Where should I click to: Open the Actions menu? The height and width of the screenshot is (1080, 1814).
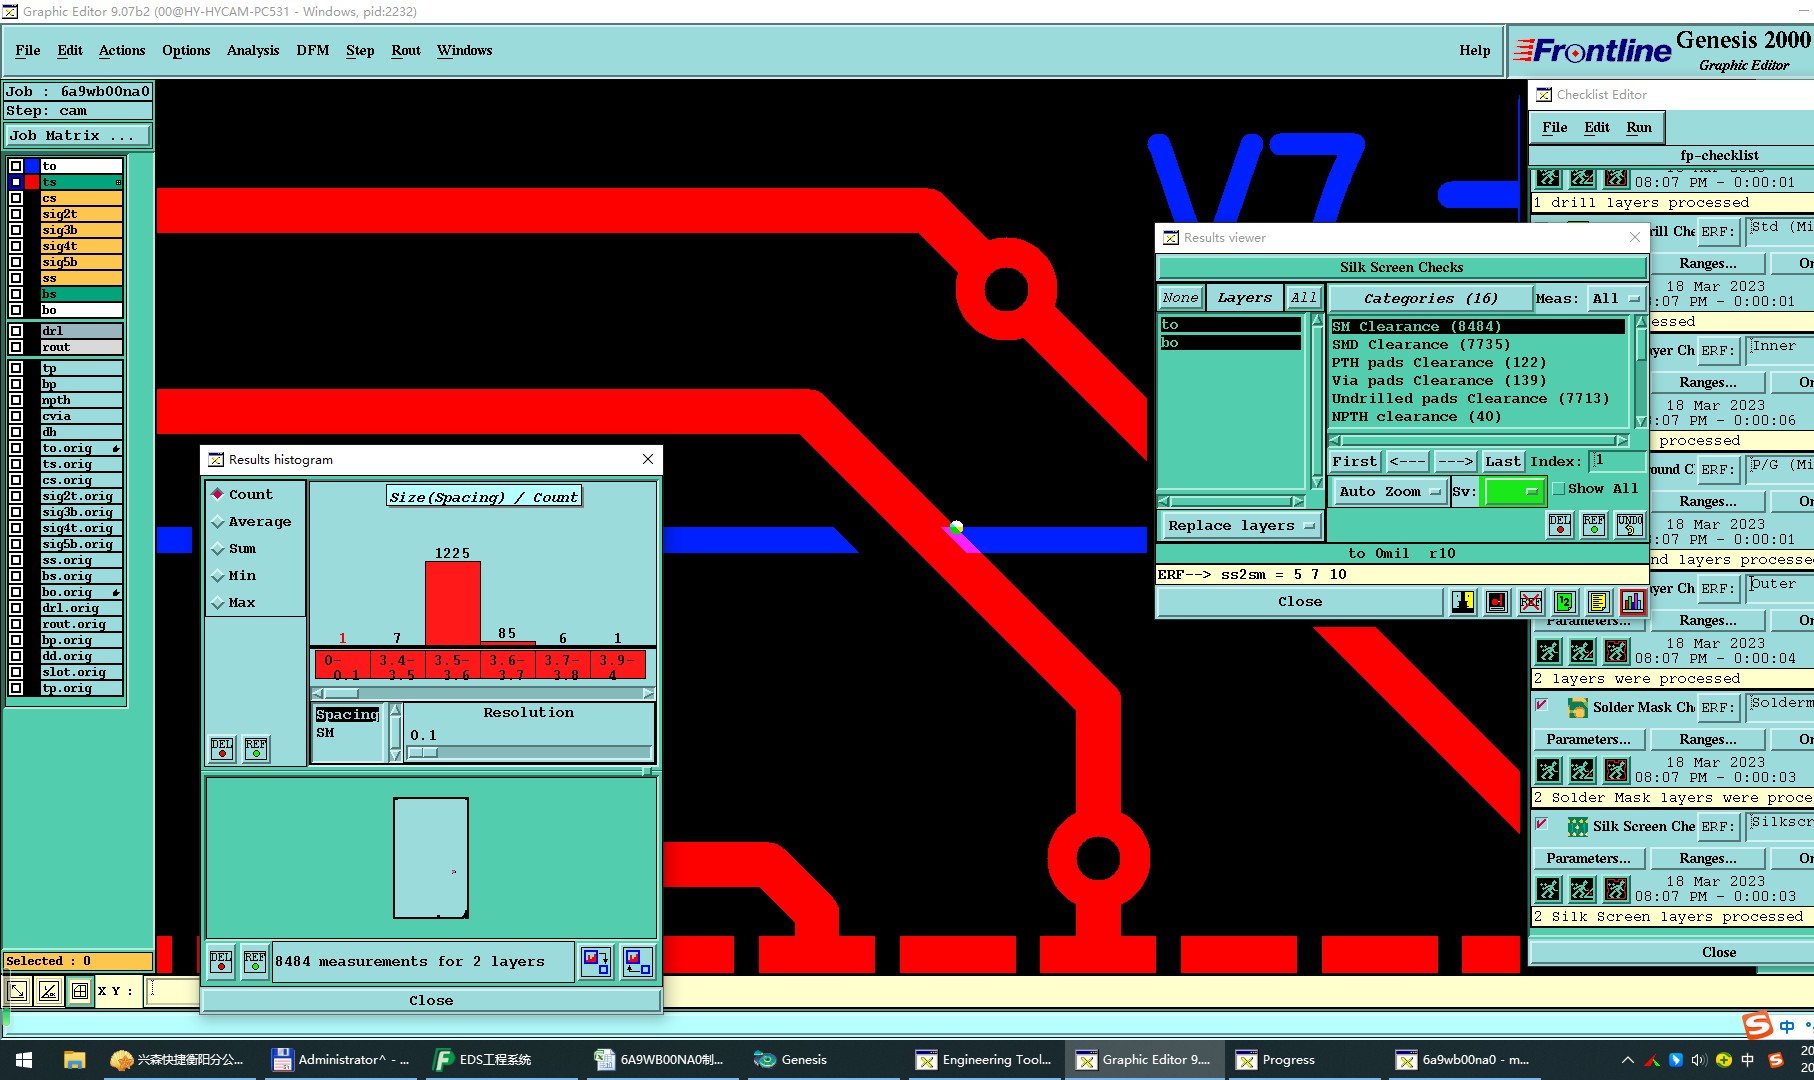click(122, 50)
